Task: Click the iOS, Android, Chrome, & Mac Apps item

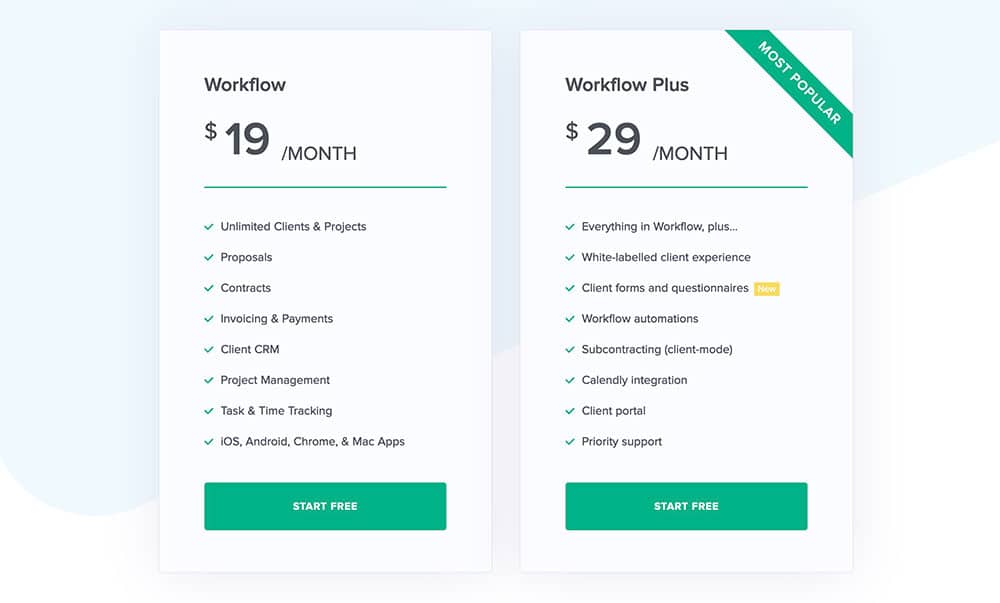Action: 312,442
